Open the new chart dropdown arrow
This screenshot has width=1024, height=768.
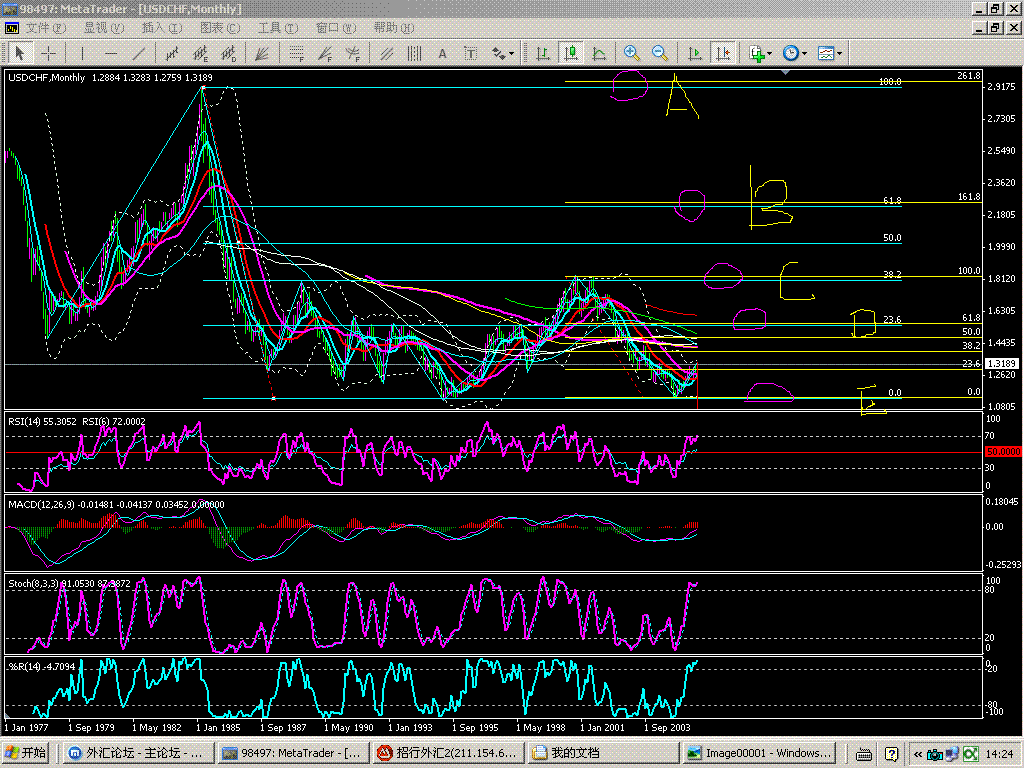(770, 54)
